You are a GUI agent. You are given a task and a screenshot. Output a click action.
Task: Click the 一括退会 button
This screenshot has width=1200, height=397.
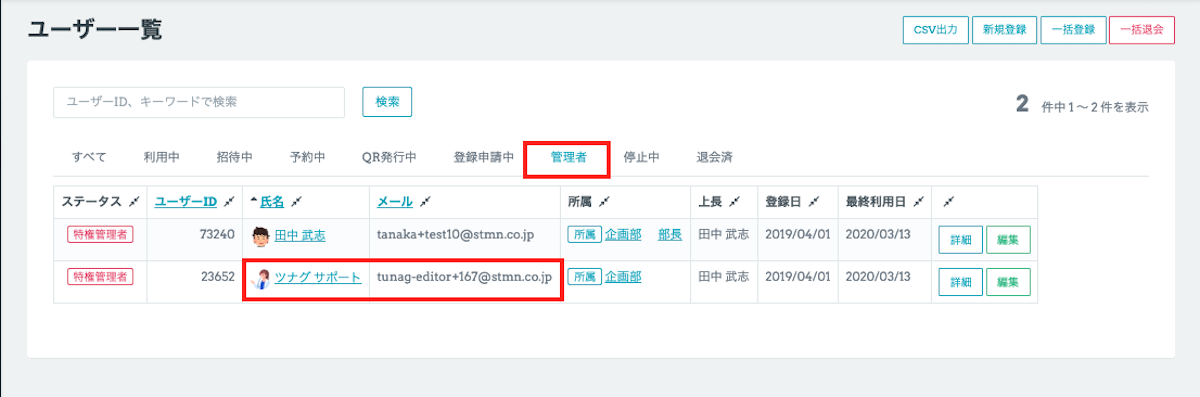(1142, 30)
